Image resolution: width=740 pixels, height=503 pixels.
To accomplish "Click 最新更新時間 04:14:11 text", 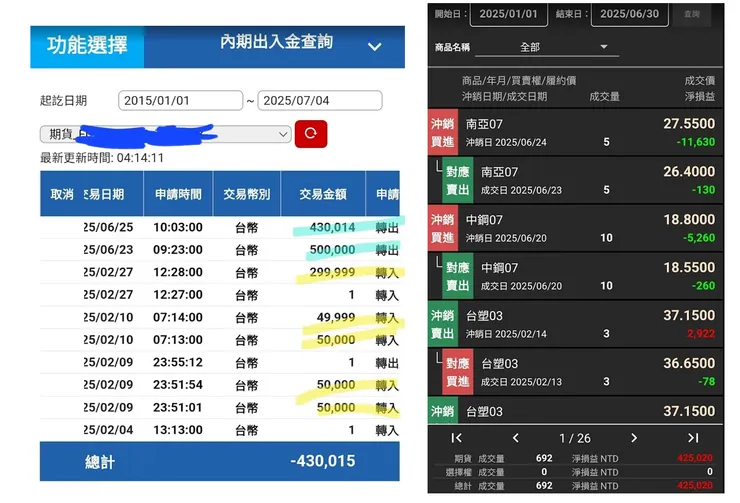I will click(102, 158).
